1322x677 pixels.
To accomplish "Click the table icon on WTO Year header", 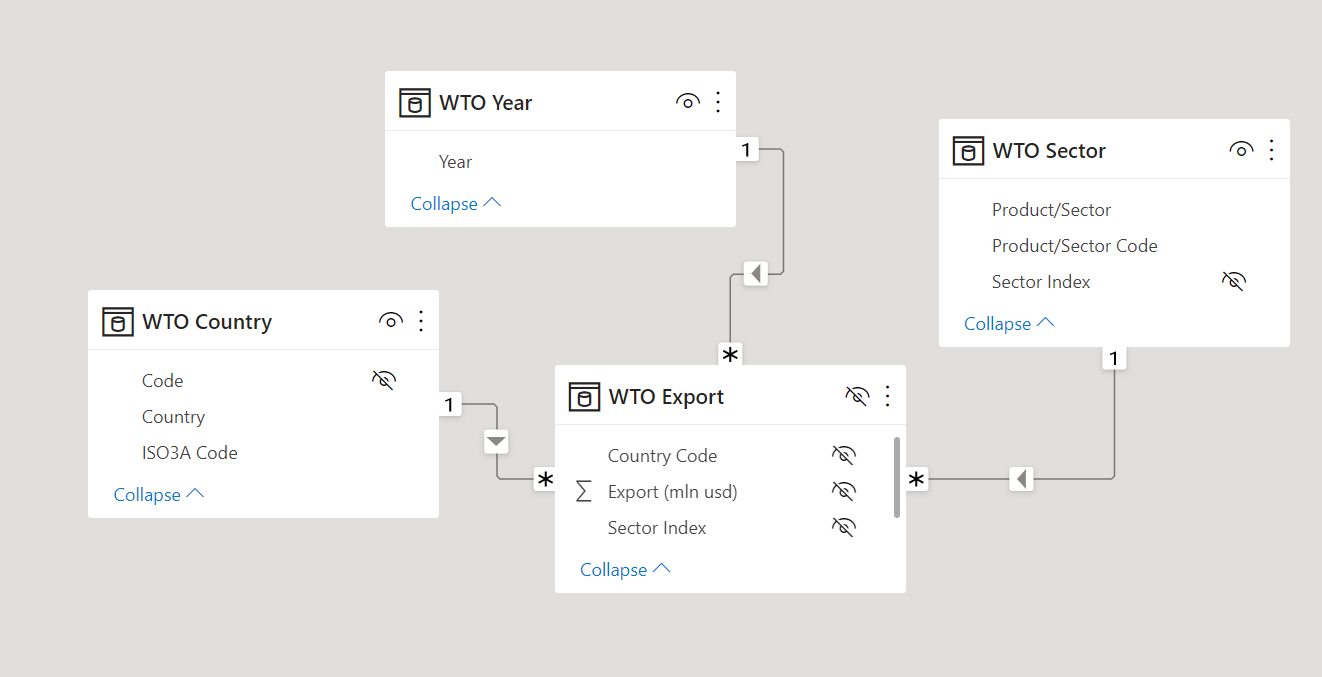I will click(415, 101).
